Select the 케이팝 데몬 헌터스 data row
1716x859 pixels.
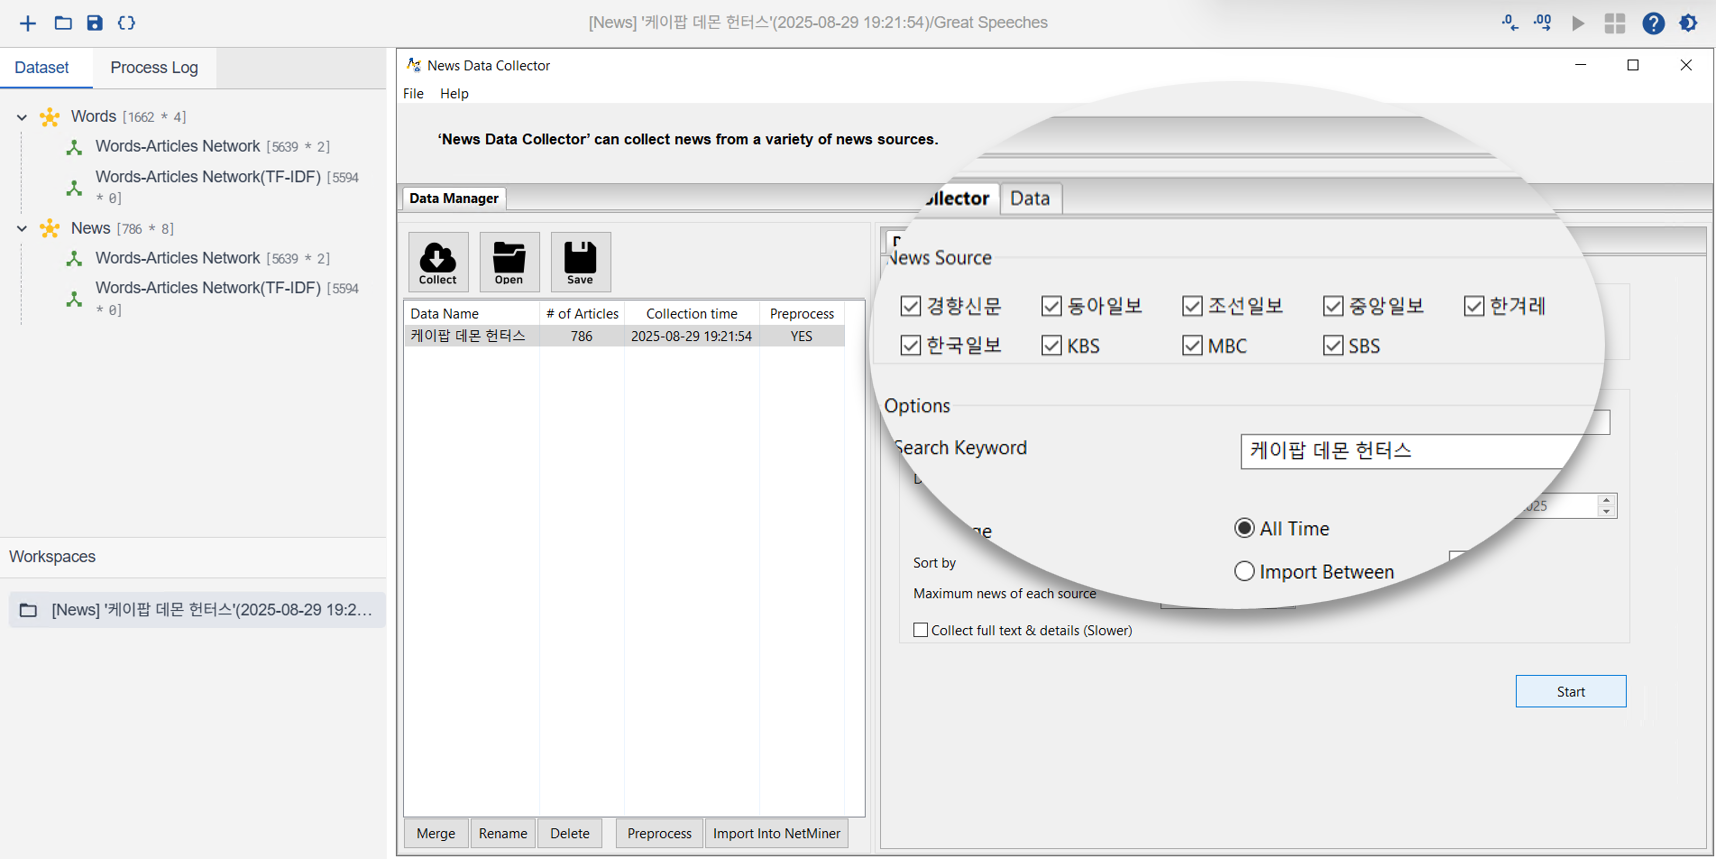pos(624,336)
